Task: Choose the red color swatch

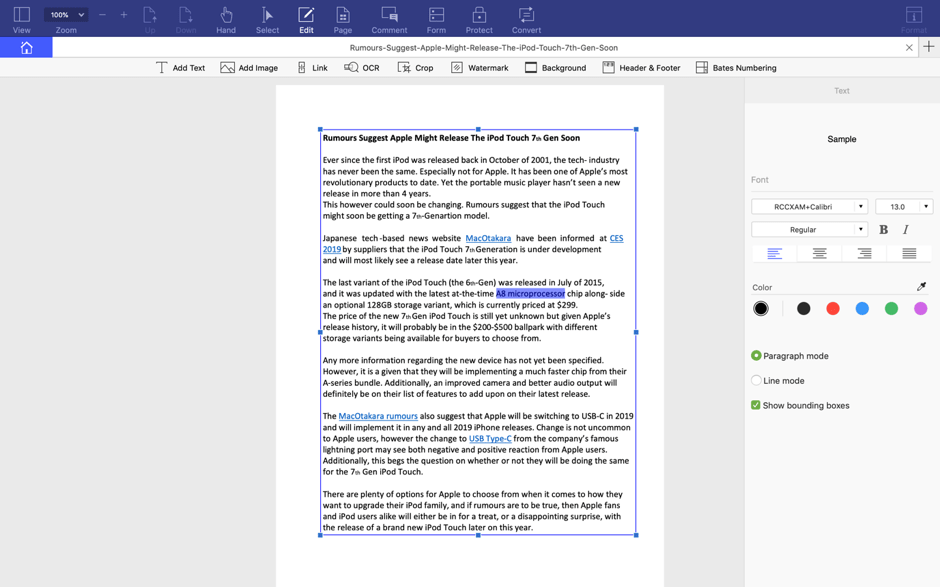Action: (833, 308)
